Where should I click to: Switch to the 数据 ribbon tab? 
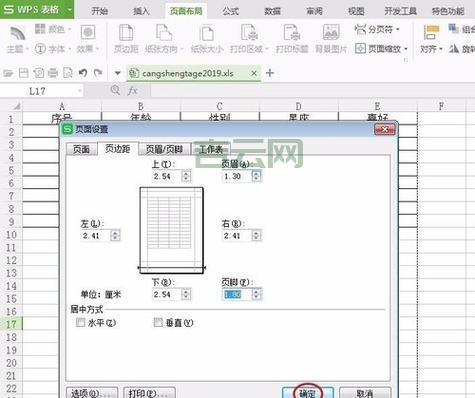[272, 11]
